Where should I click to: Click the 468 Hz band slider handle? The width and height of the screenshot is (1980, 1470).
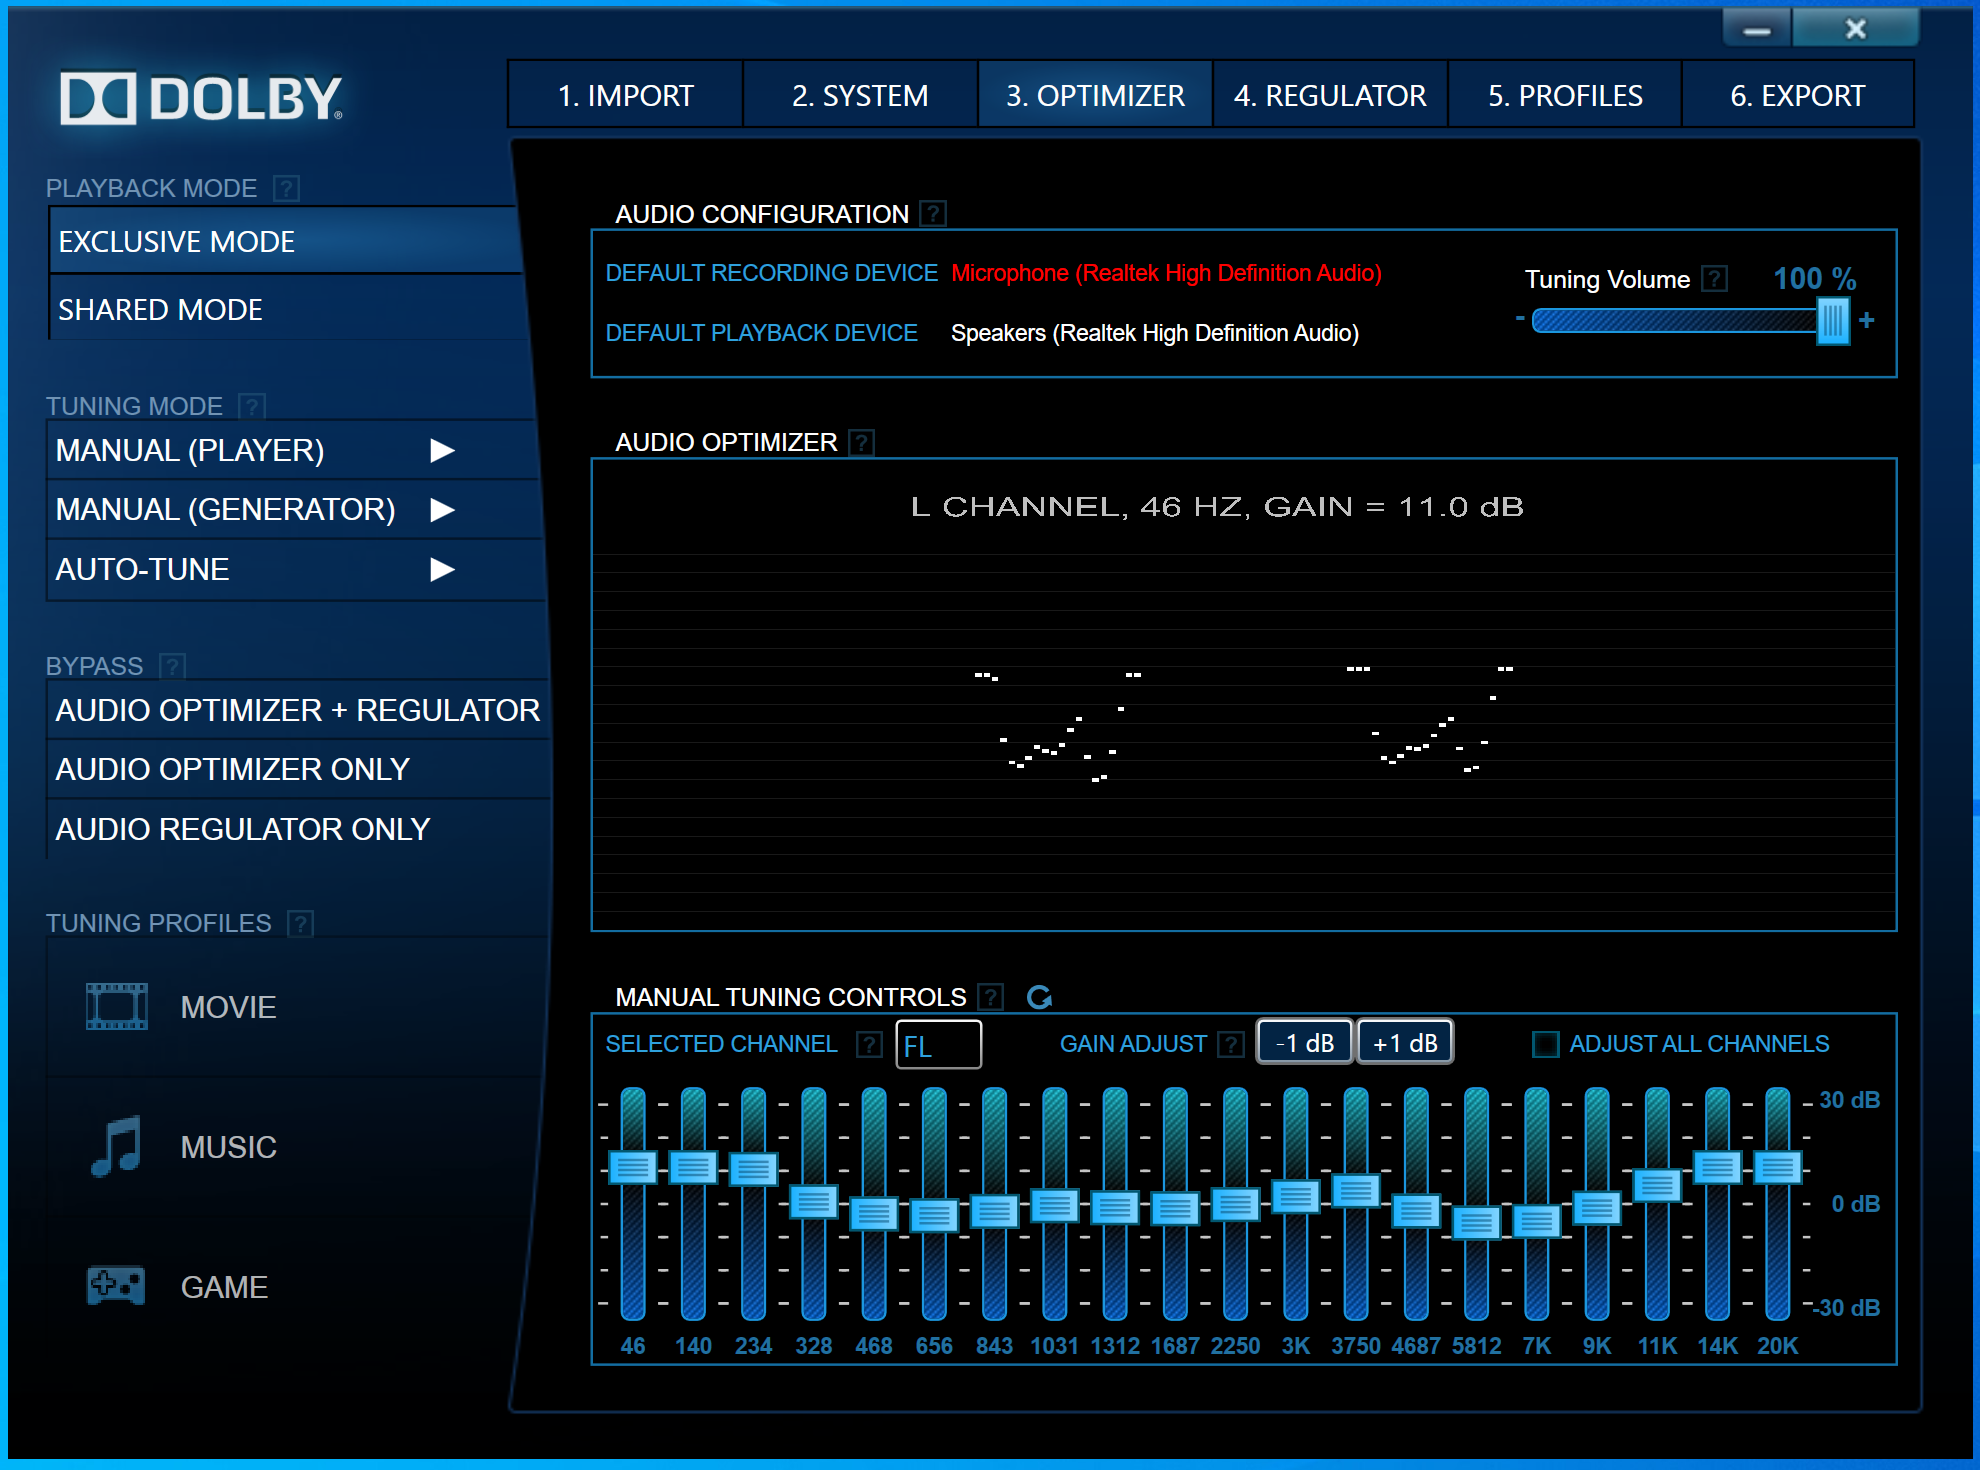(x=874, y=1214)
